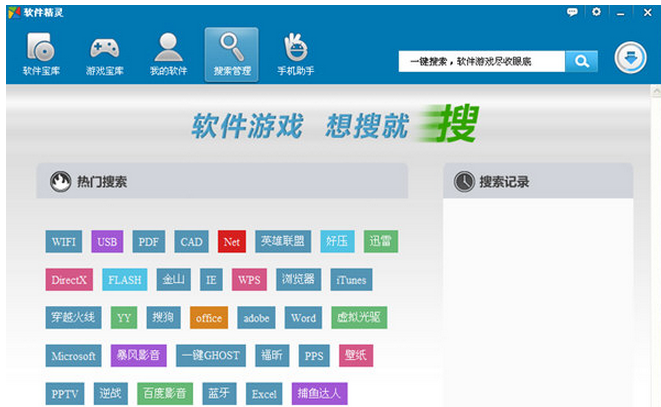Image resolution: width=661 pixels, height=407 pixels.
Task: Click the search magnifier button
Action: pyautogui.click(x=581, y=62)
